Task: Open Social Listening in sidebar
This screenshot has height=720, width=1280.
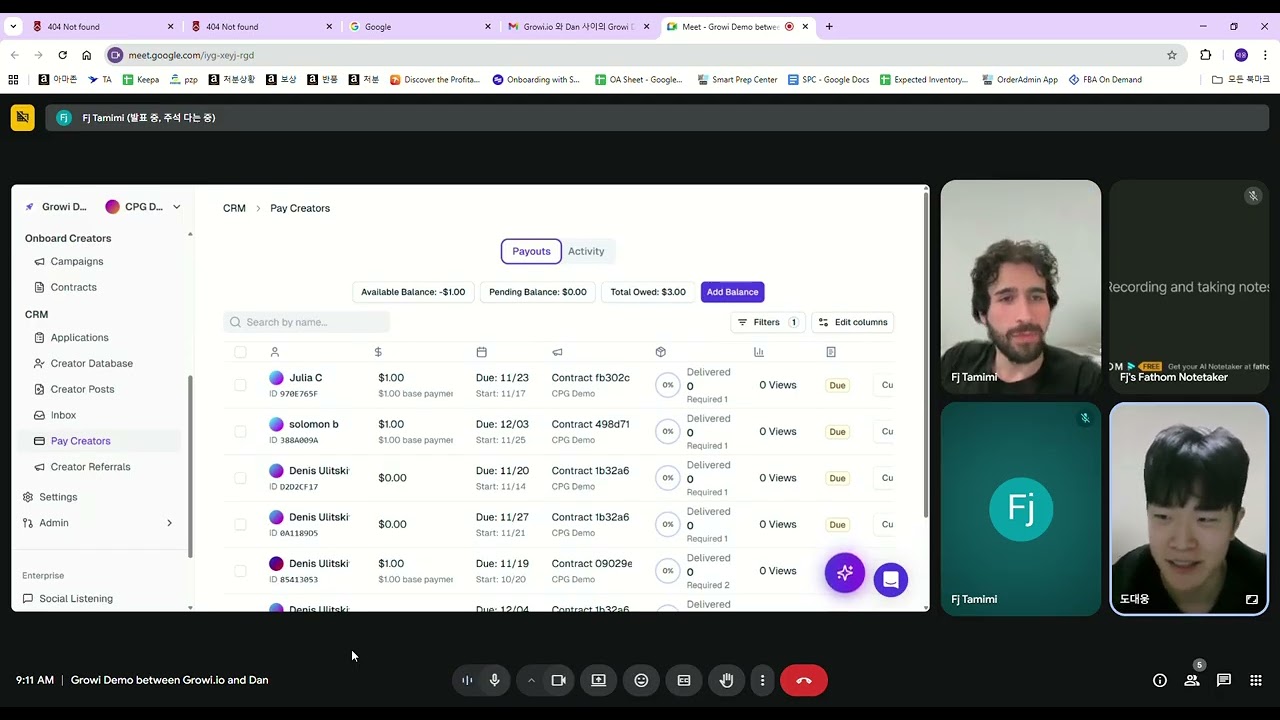Action: click(x=75, y=599)
